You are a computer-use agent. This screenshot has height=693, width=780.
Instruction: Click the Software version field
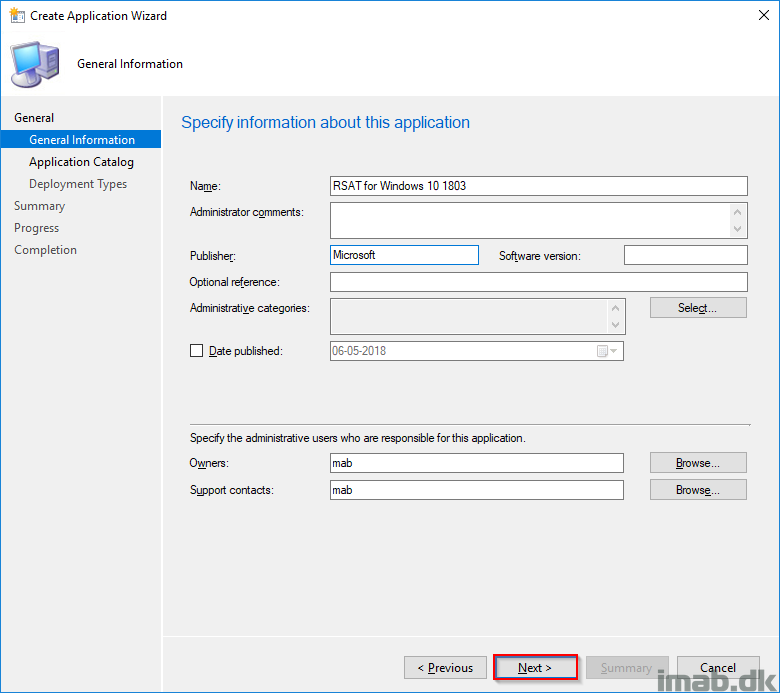[x=685, y=255]
